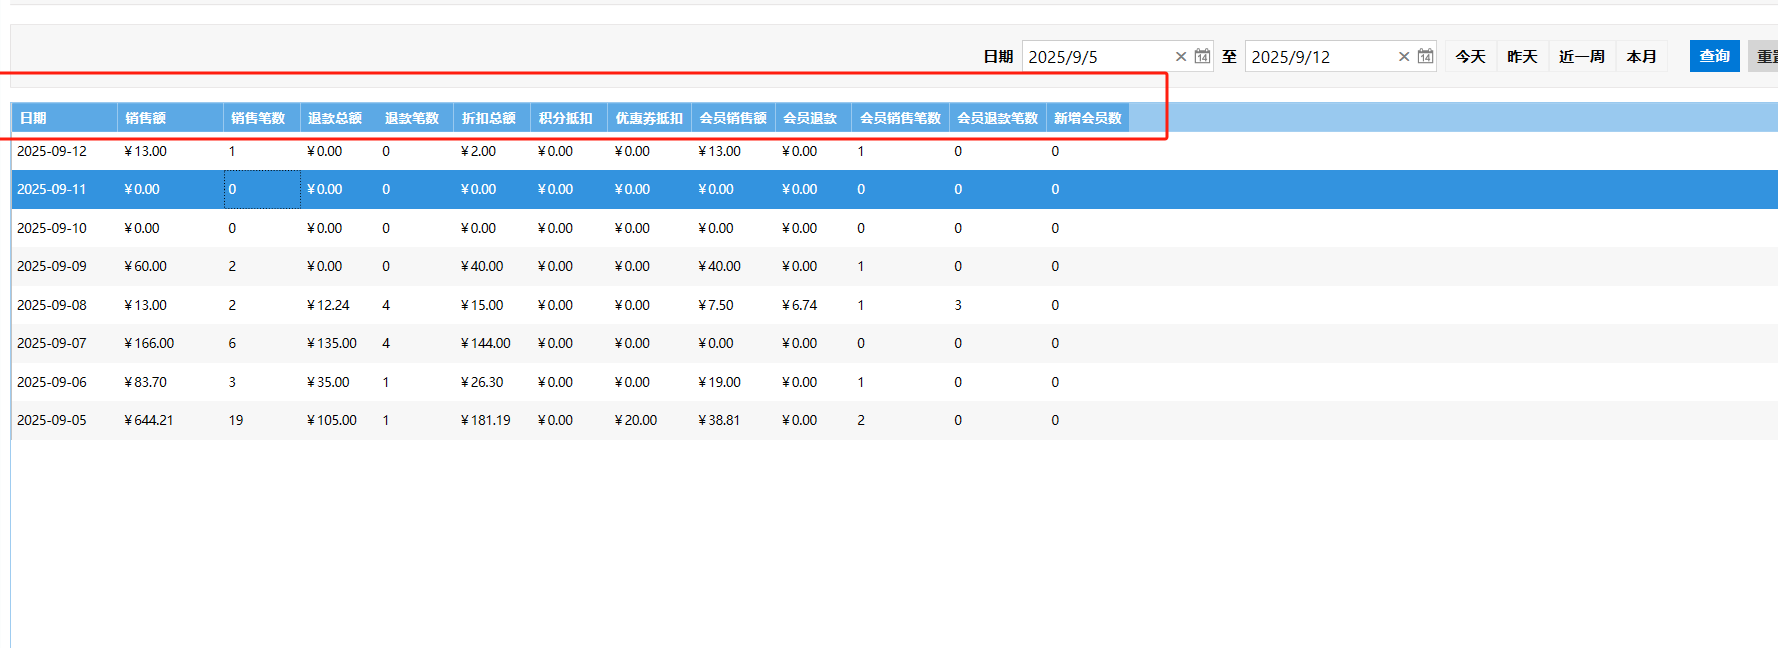Switch to 近一周 date range
1778x648 pixels.
tap(1581, 57)
